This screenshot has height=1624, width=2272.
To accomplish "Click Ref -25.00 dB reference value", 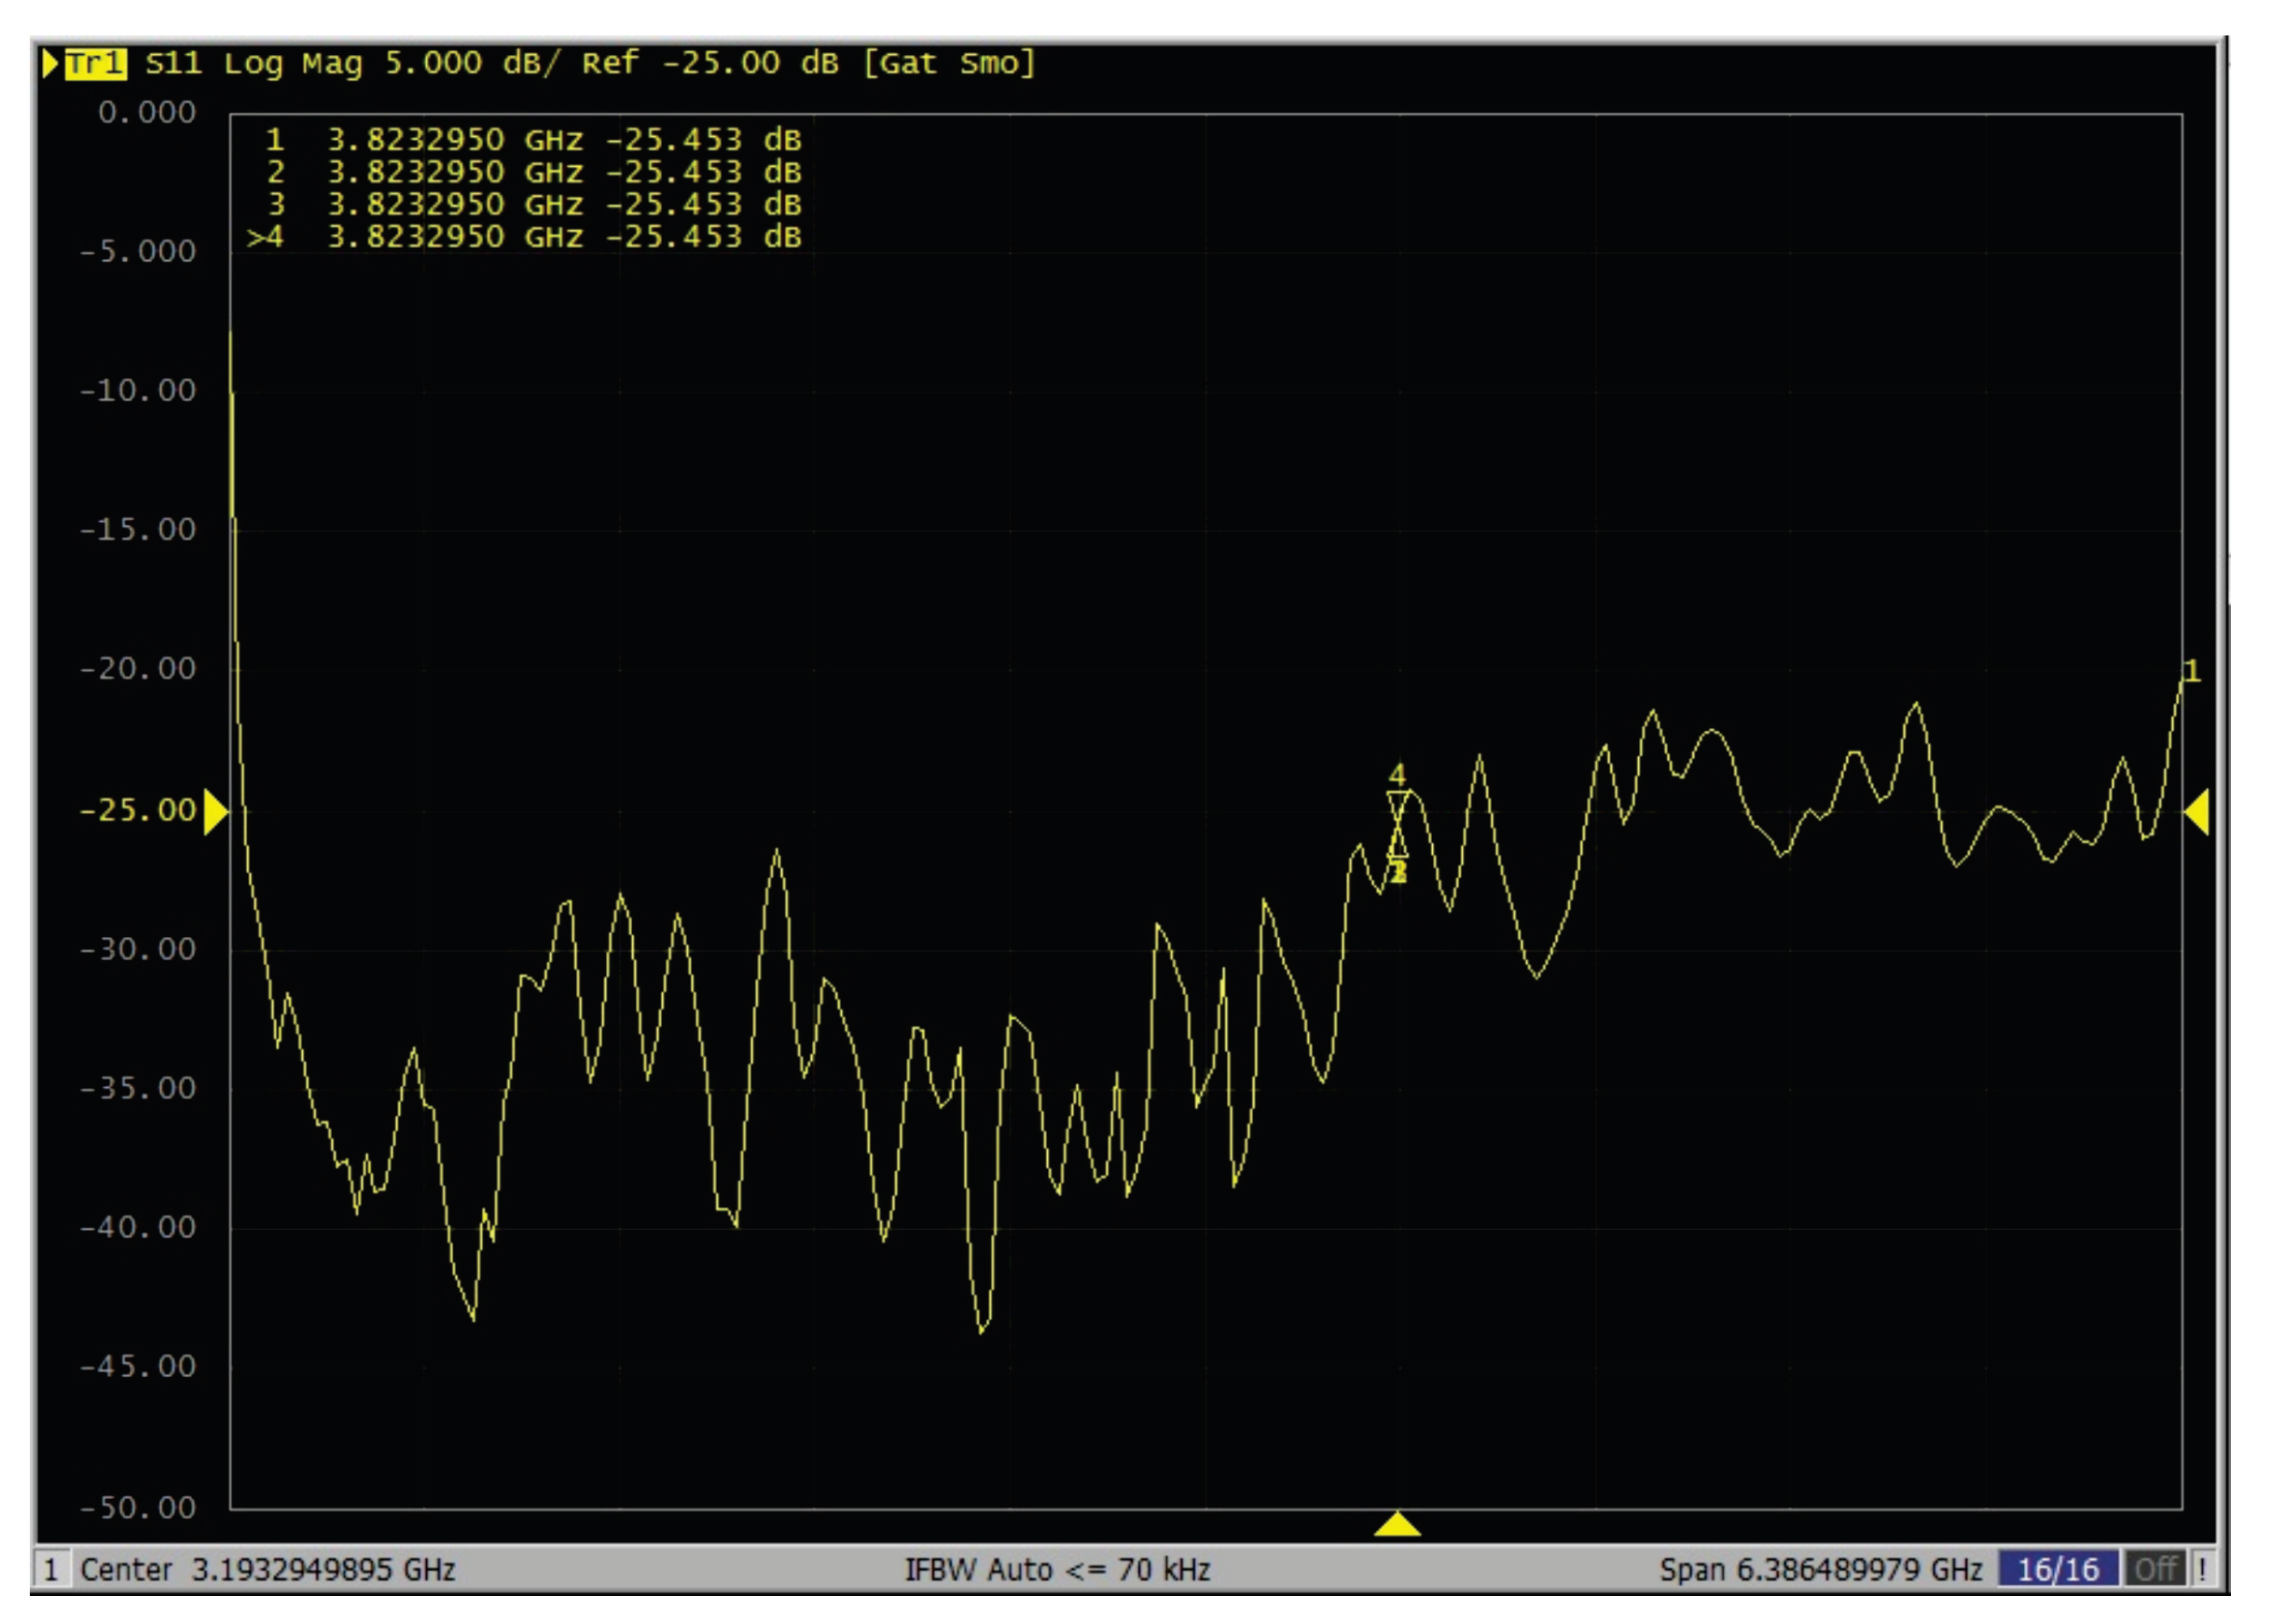I will [x=710, y=64].
